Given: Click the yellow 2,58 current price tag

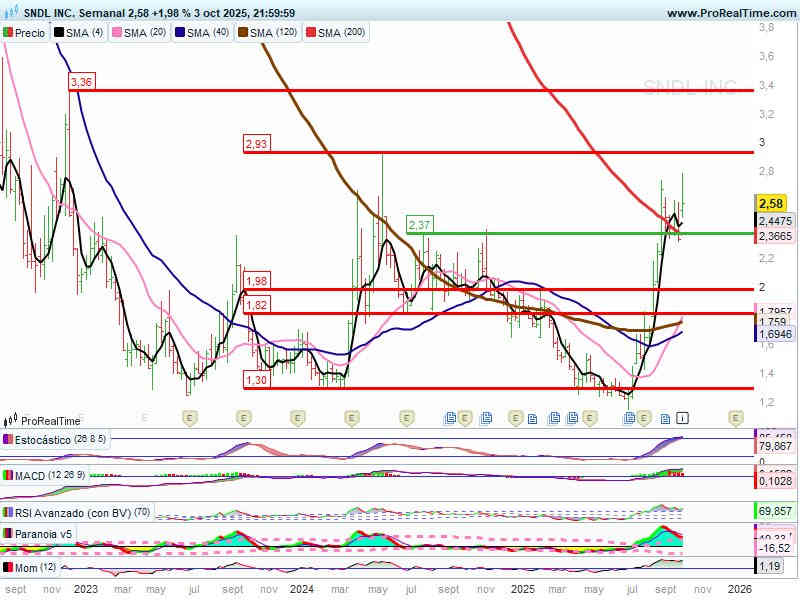Looking at the screenshot, I should (769, 202).
